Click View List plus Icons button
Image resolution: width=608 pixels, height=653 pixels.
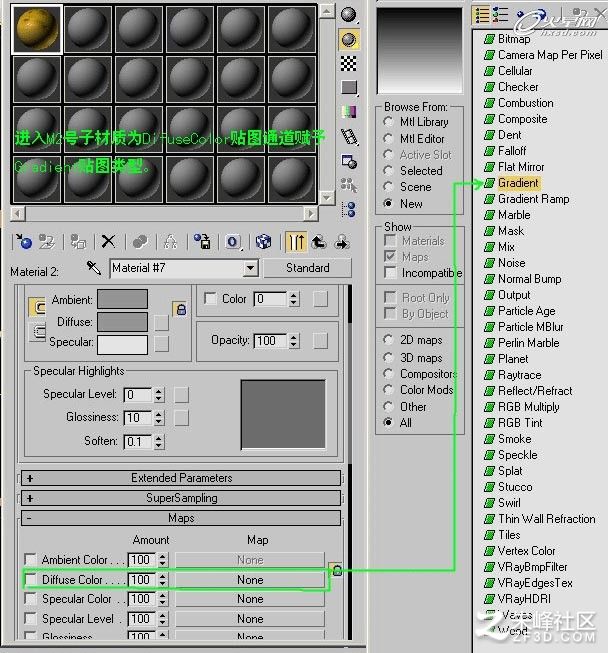[x=500, y=15]
